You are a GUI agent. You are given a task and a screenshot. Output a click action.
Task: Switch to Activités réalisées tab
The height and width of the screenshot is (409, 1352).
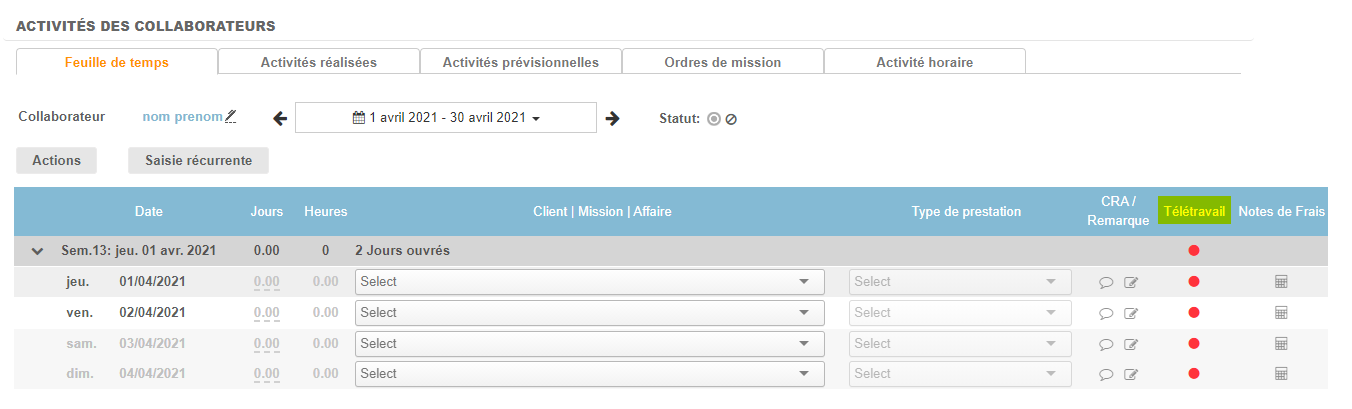tap(318, 62)
